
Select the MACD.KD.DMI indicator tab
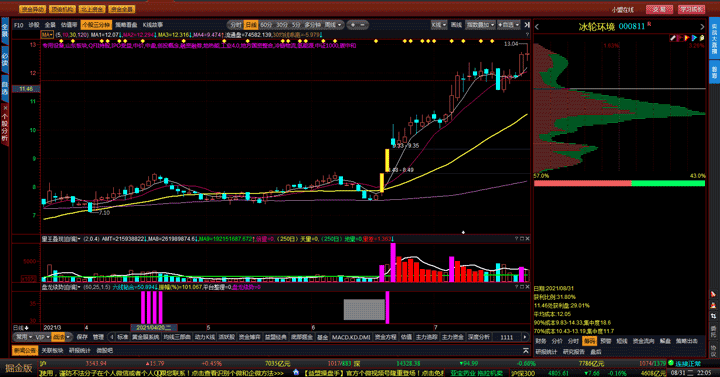tap(351, 337)
